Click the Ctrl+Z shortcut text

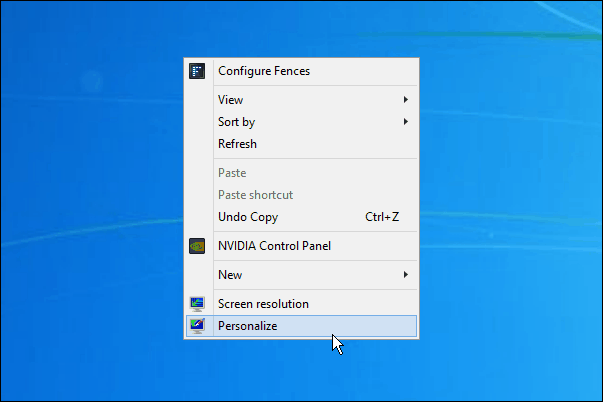tap(382, 217)
